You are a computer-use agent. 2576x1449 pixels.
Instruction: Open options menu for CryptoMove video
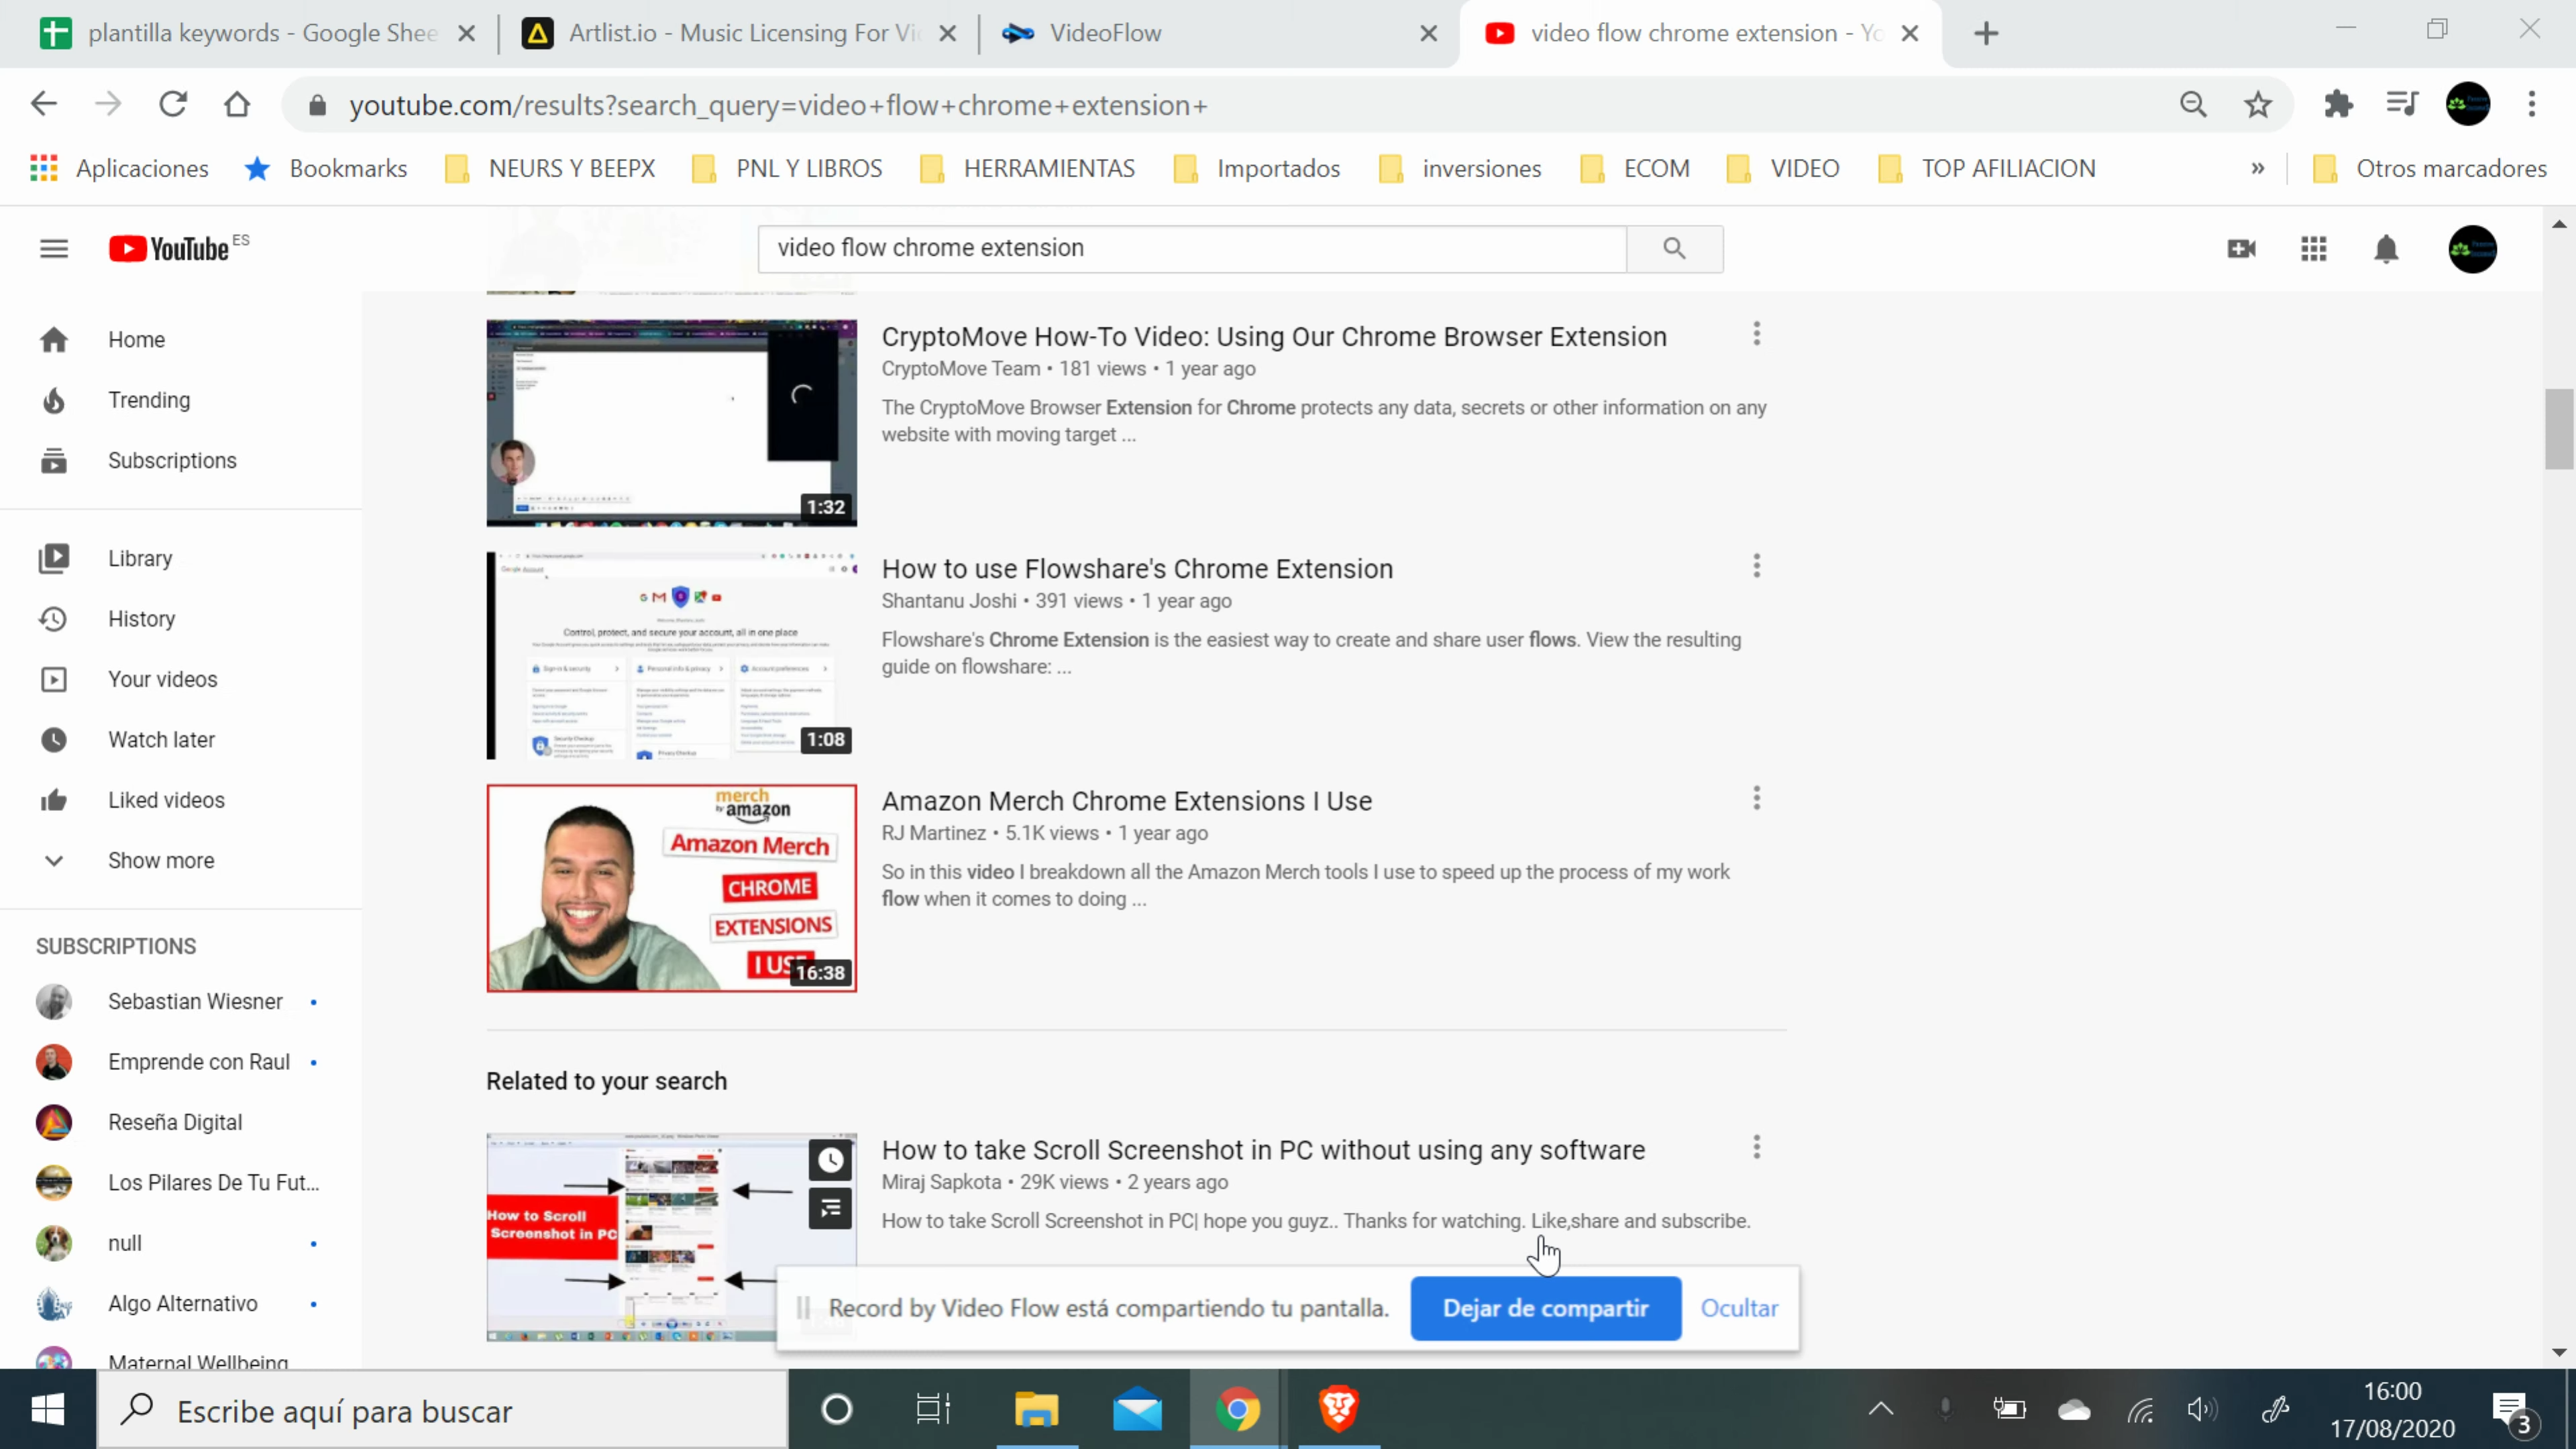[x=1756, y=334]
